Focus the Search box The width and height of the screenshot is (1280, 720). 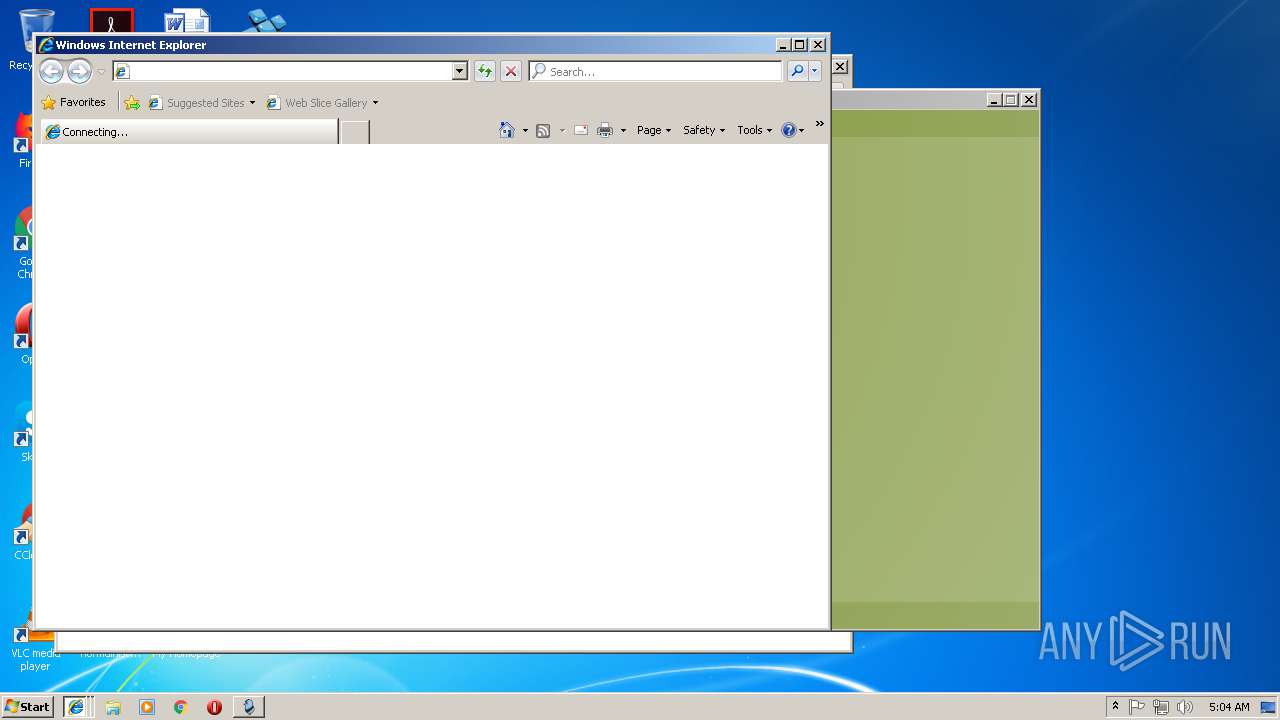tap(655, 71)
